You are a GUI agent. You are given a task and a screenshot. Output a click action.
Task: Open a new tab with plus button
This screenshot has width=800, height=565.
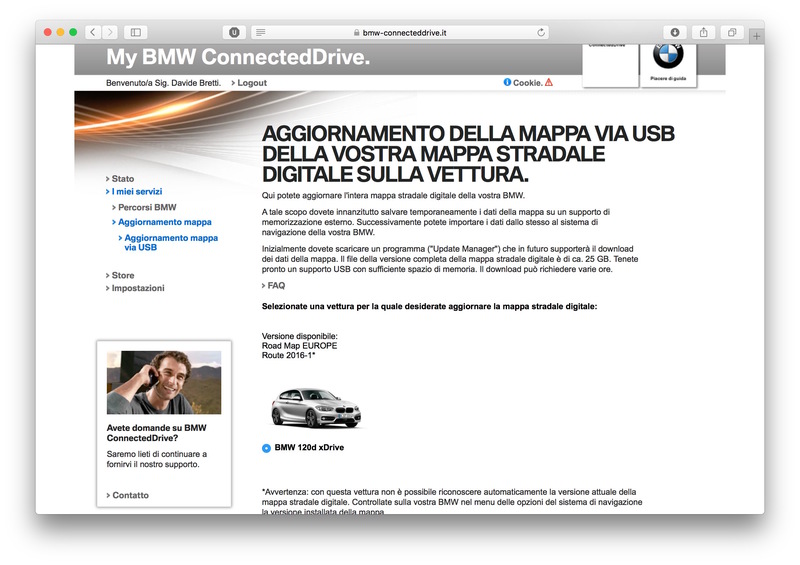point(756,36)
